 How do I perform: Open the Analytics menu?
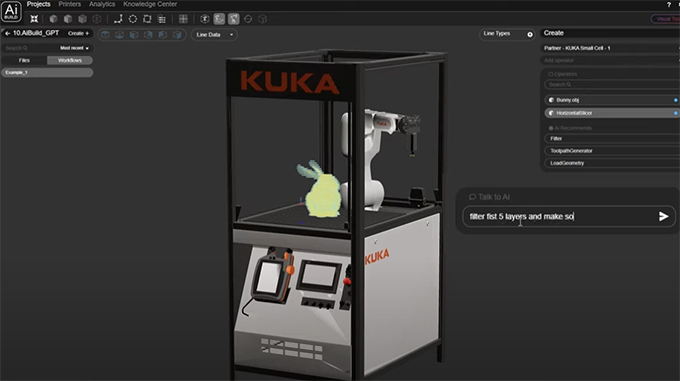click(102, 4)
